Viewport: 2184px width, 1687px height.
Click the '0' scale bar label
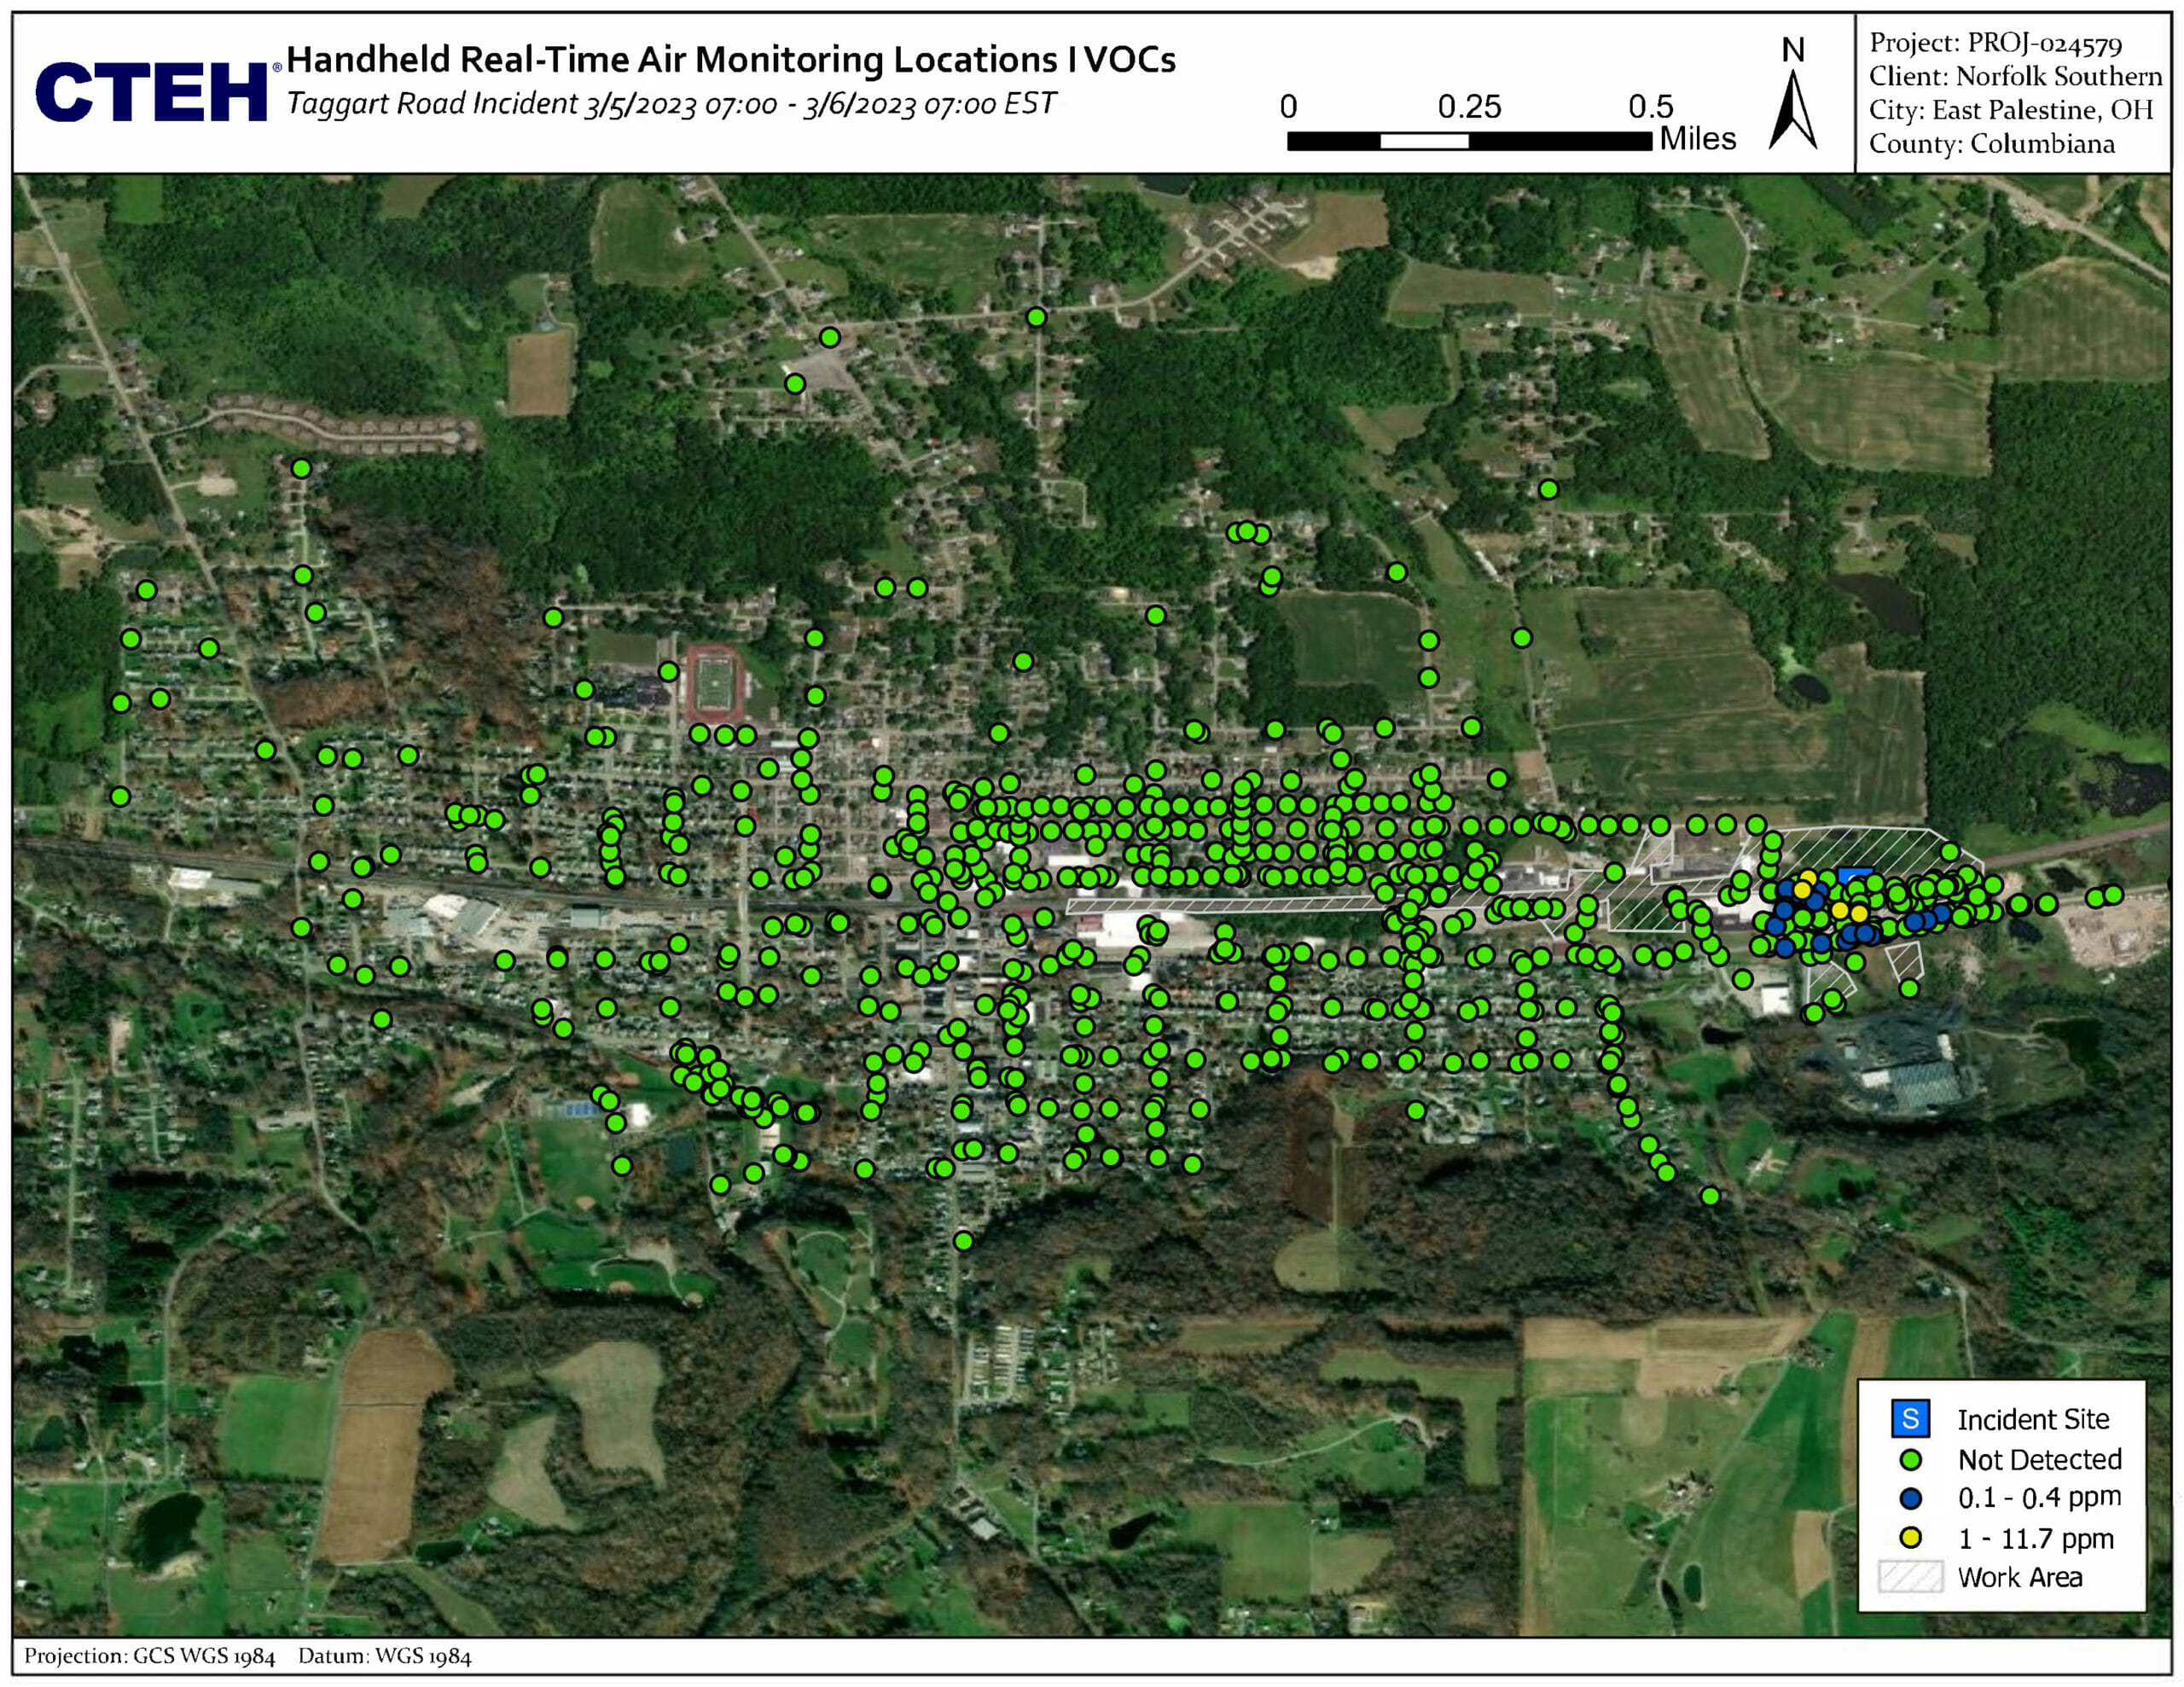(1288, 107)
